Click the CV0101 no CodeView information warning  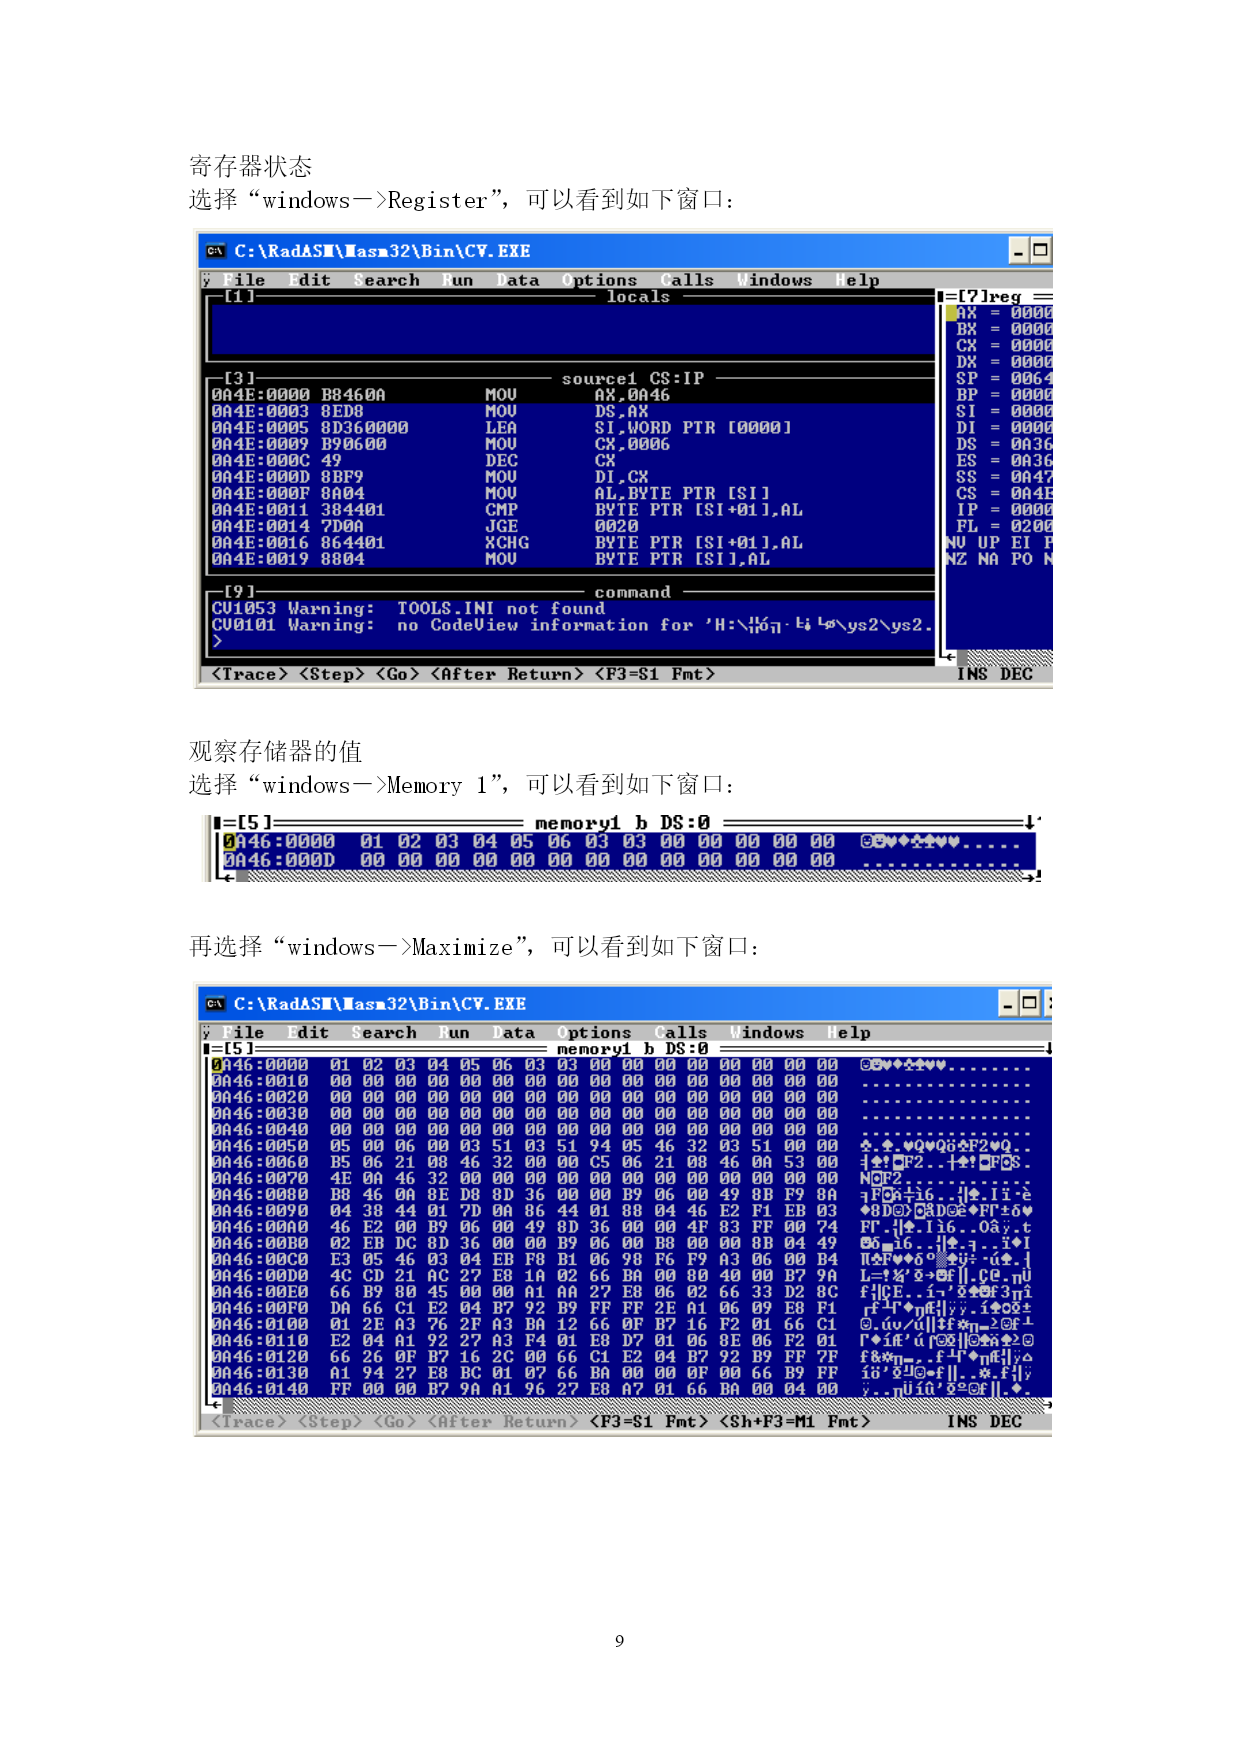click(572, 625)
